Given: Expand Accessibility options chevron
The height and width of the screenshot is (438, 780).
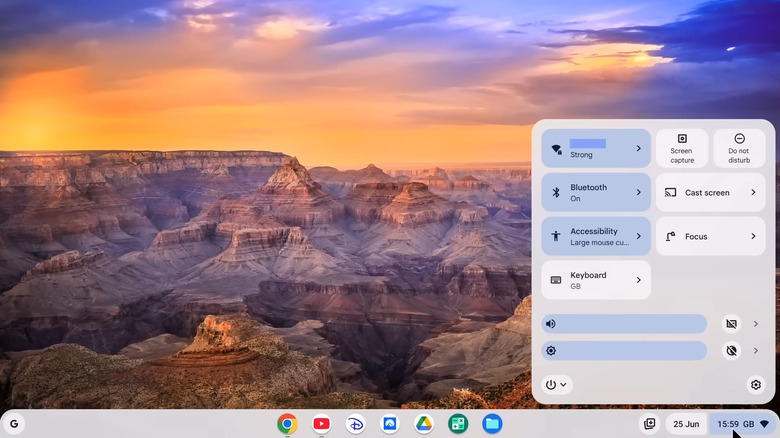Looking at the screenshot, I should 639,236.
